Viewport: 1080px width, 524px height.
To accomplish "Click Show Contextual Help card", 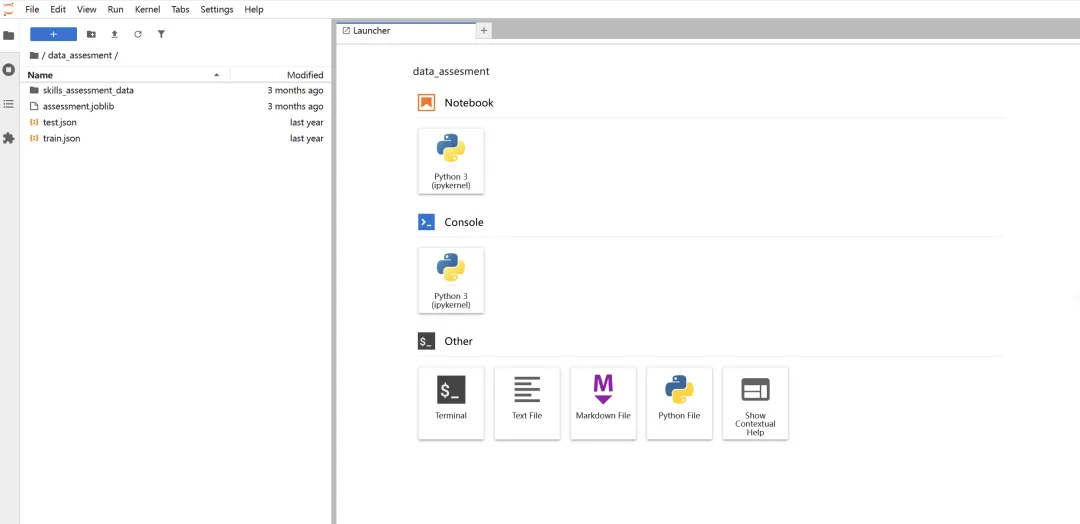I will 756,404.
